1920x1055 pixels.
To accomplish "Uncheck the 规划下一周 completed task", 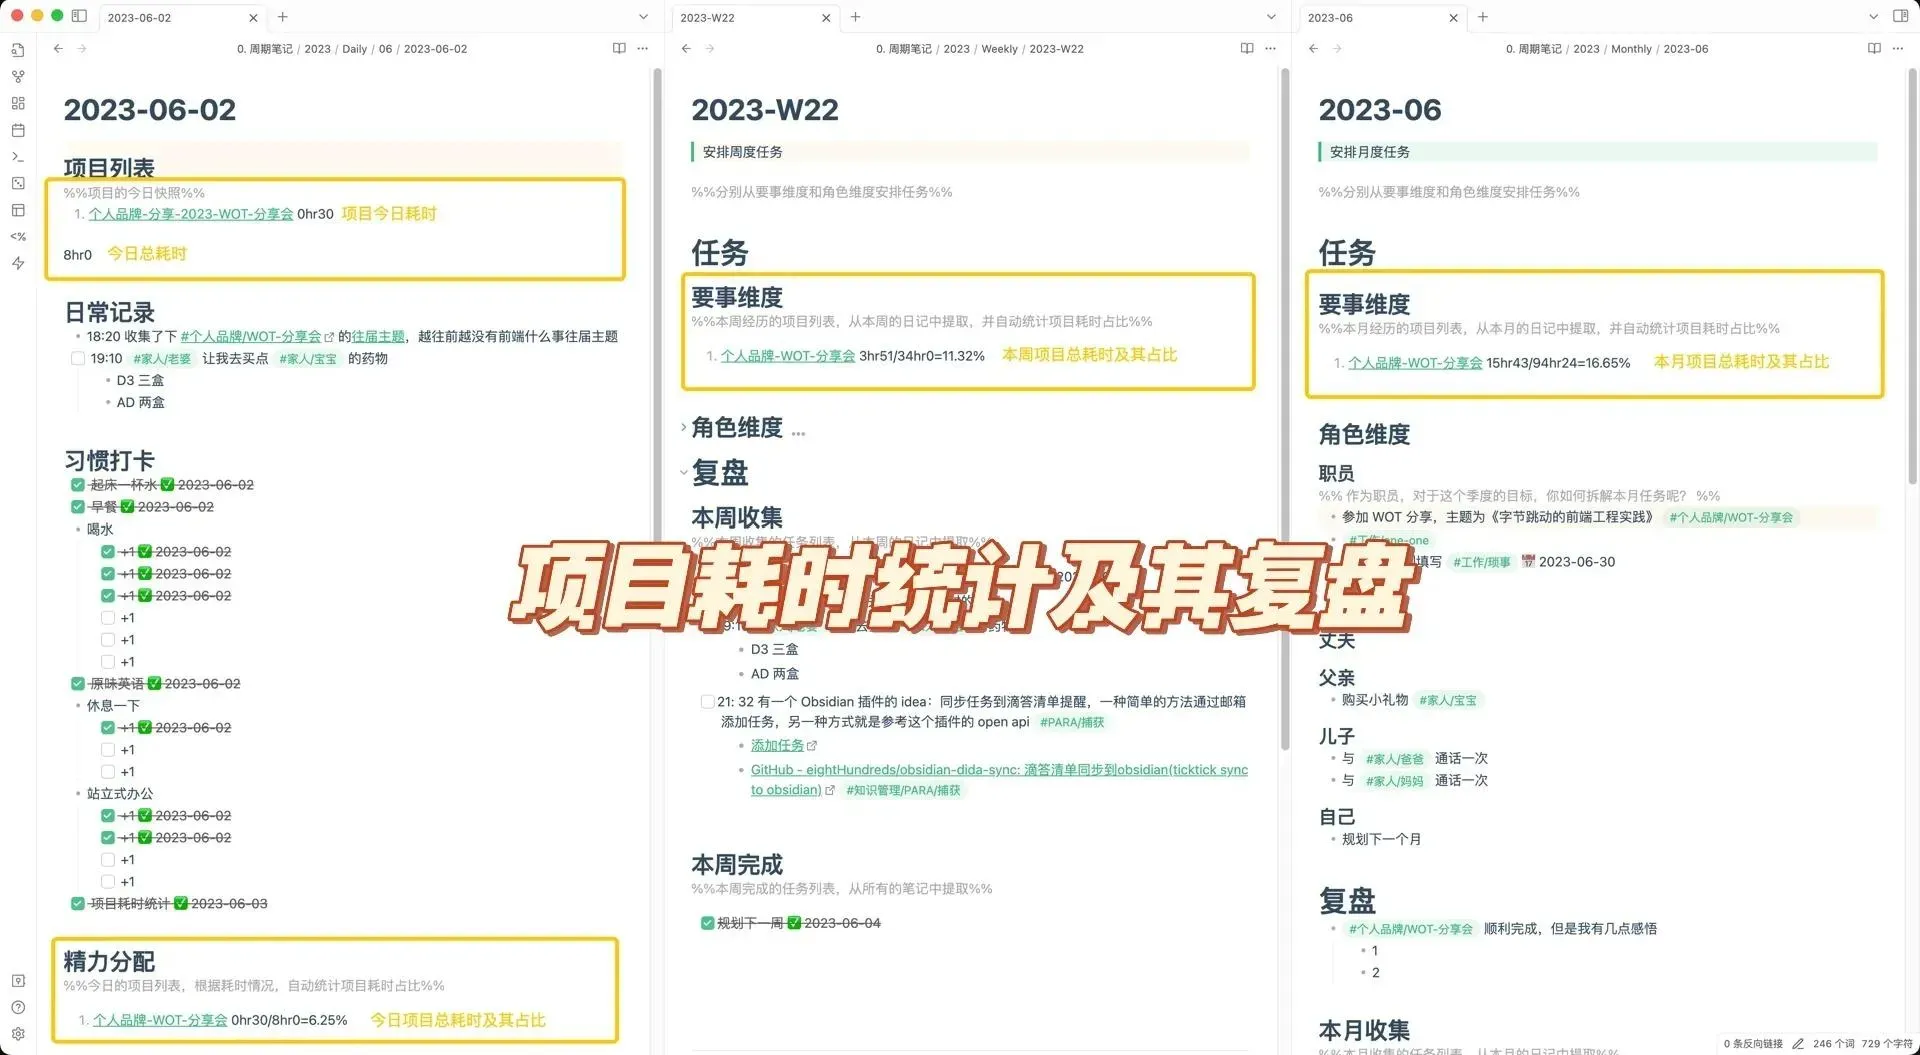I will click(x=707, y=923).
